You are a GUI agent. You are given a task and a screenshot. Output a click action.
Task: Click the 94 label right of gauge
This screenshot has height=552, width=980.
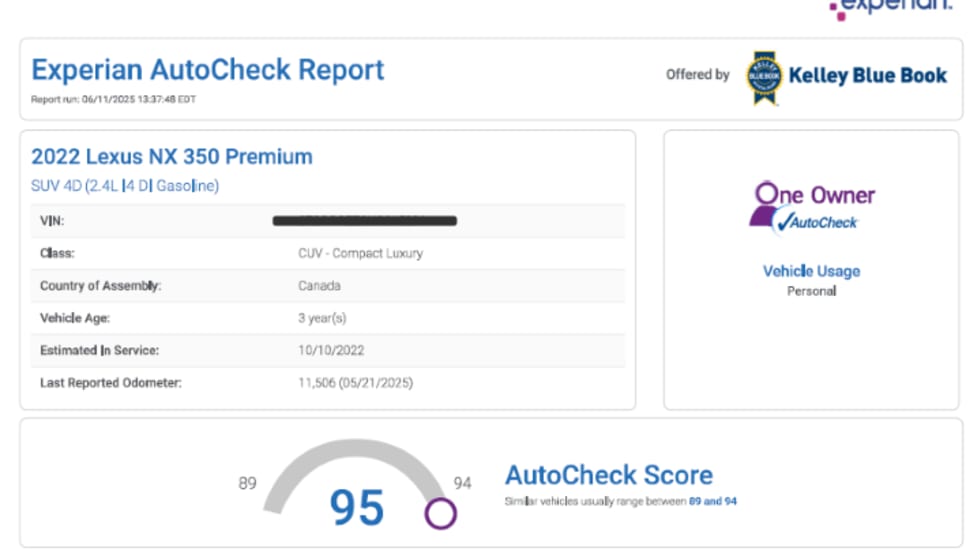point(462,483)
